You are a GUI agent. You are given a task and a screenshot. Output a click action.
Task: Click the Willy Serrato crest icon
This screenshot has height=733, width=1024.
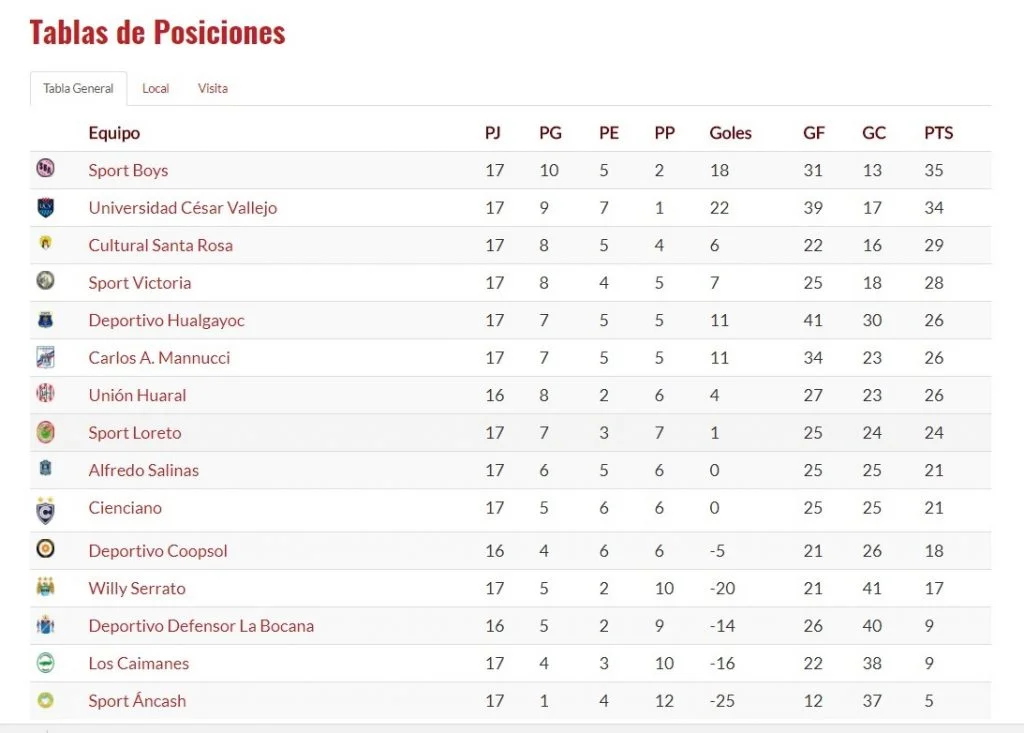(45, 587)
